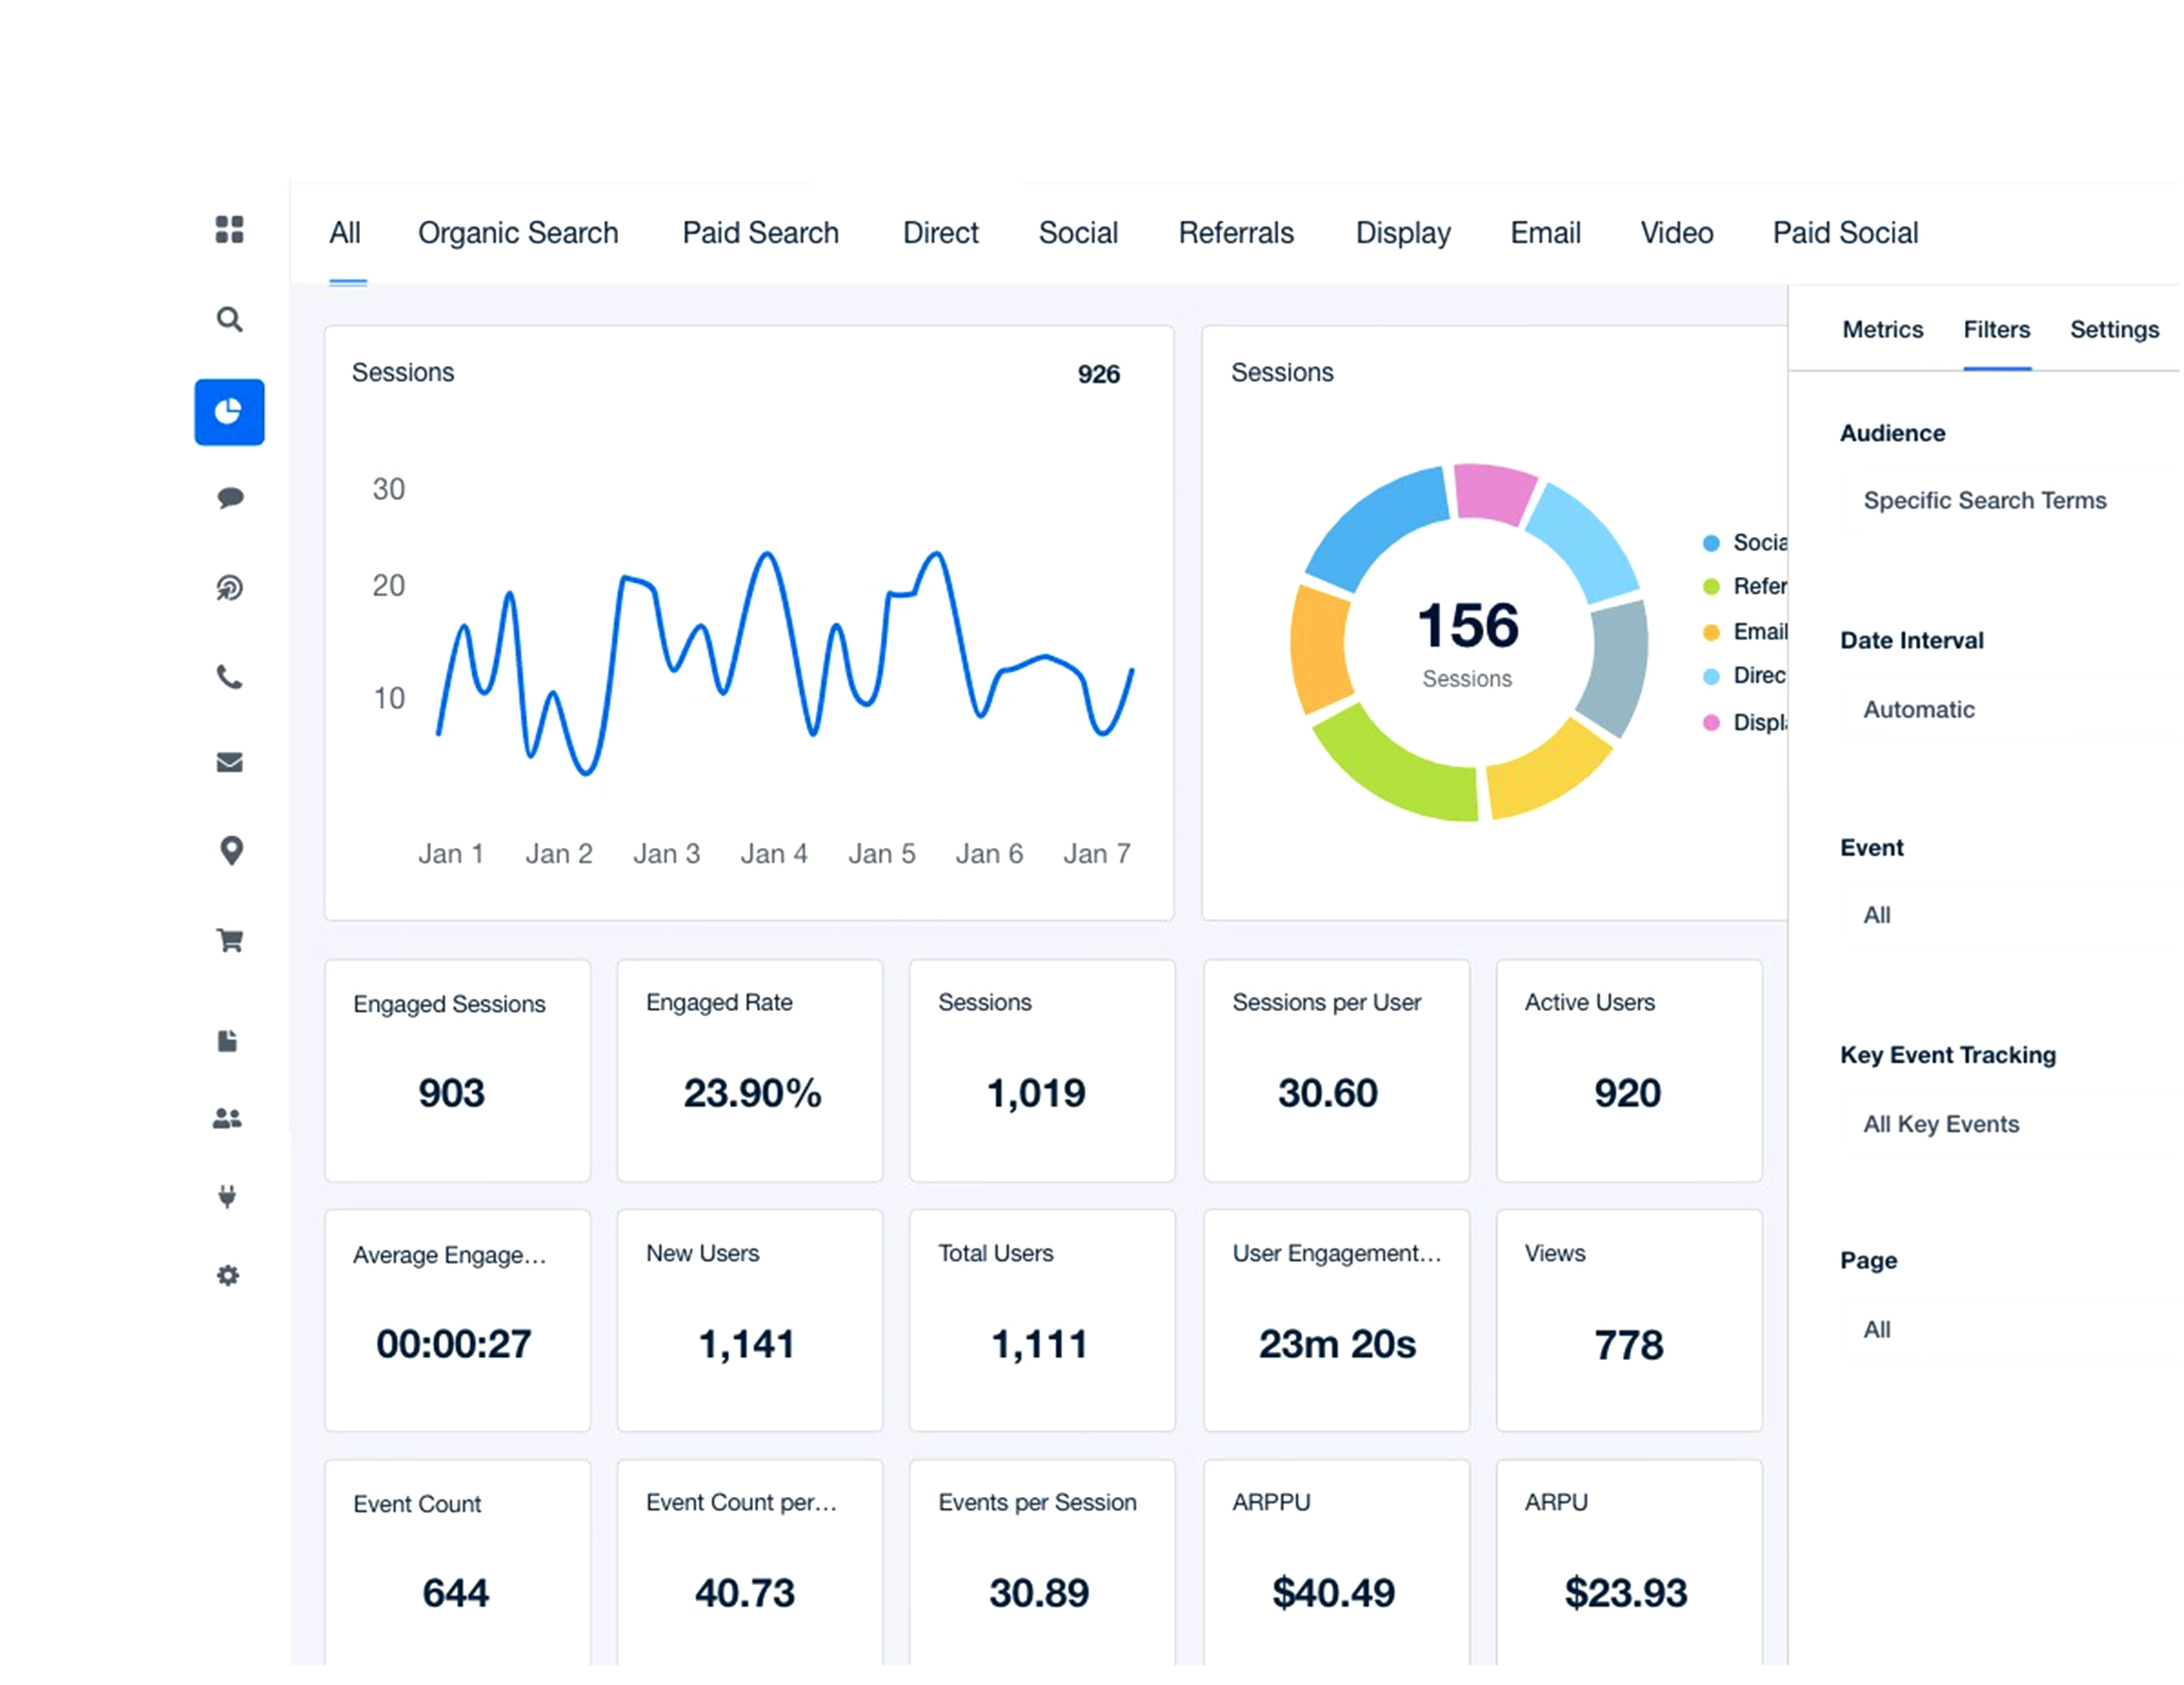Open the Event filter set to All

point(1875,914)
